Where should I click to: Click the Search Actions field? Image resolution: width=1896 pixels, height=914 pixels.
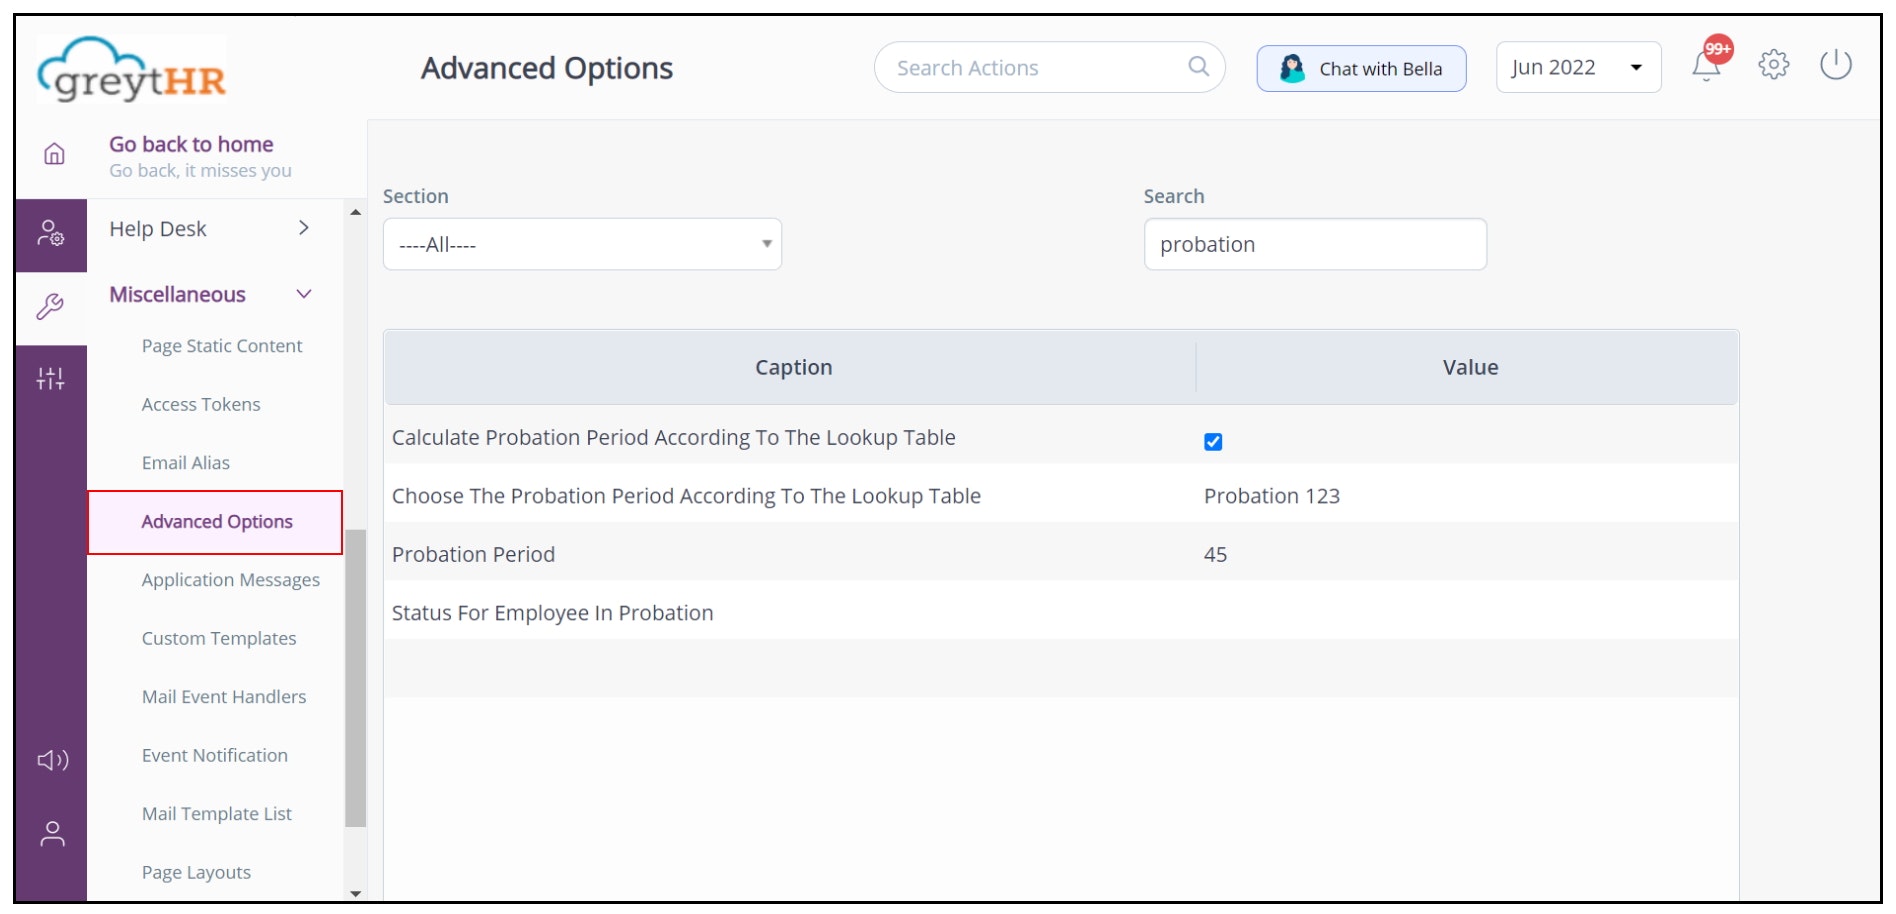1036,68
